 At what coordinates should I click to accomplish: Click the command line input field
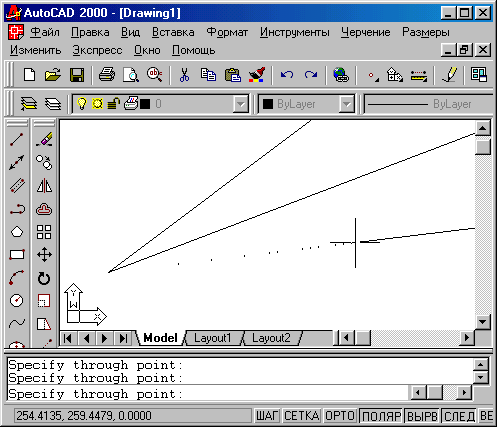[207, 394]
